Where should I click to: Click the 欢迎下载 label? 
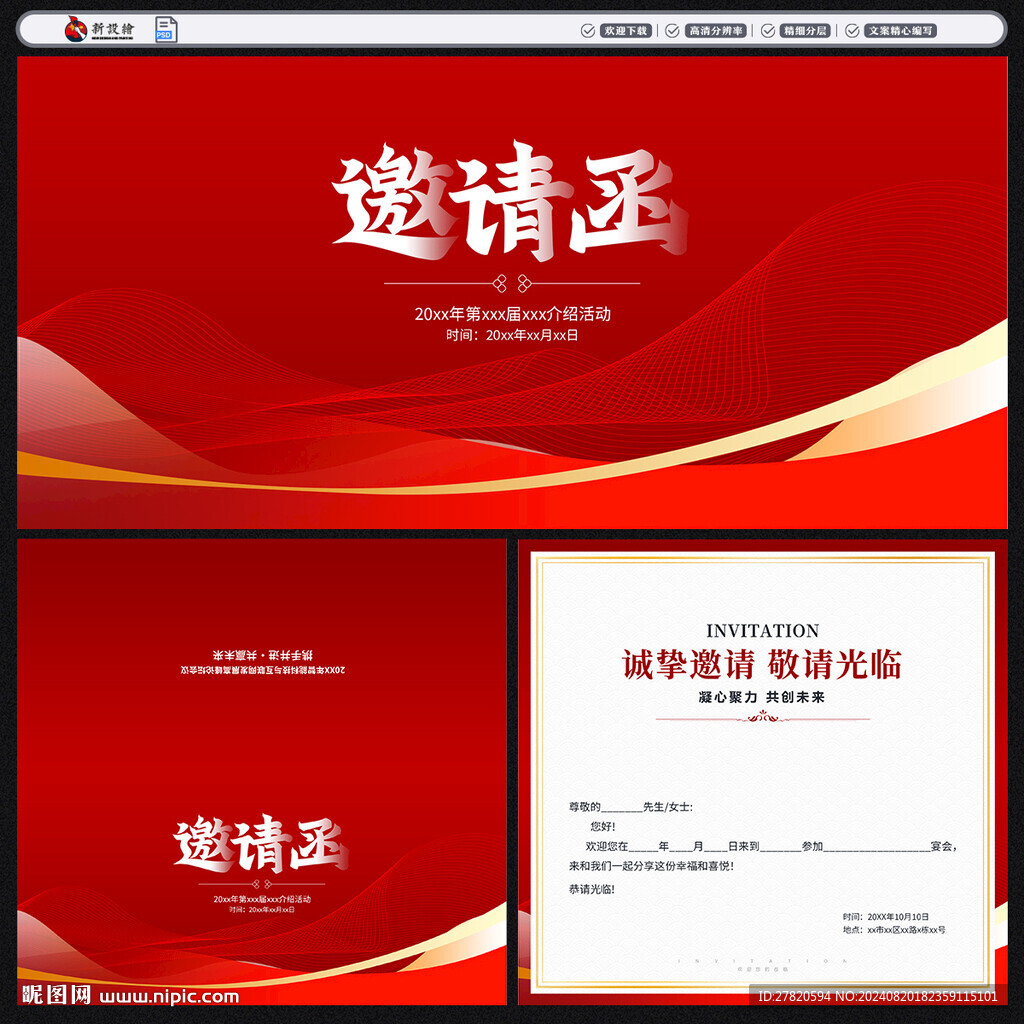click(x=626, y=31)
